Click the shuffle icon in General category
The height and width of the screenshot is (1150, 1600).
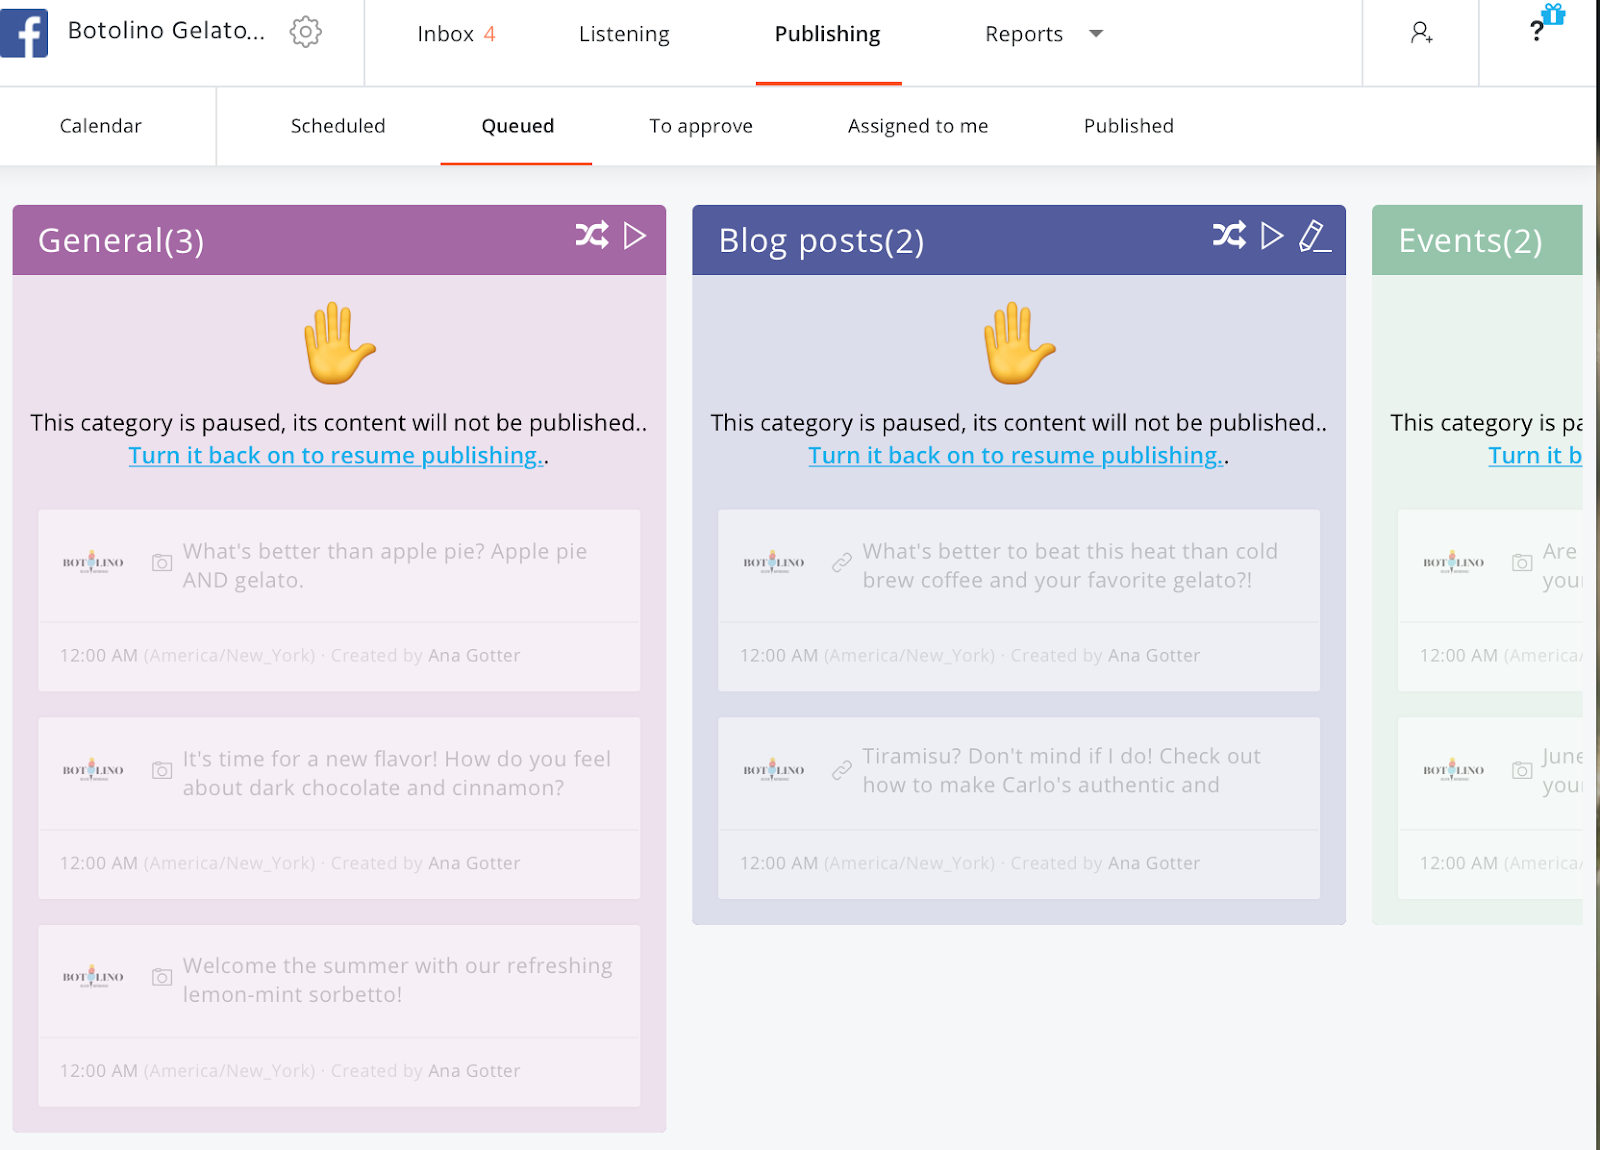coord(591,236)
